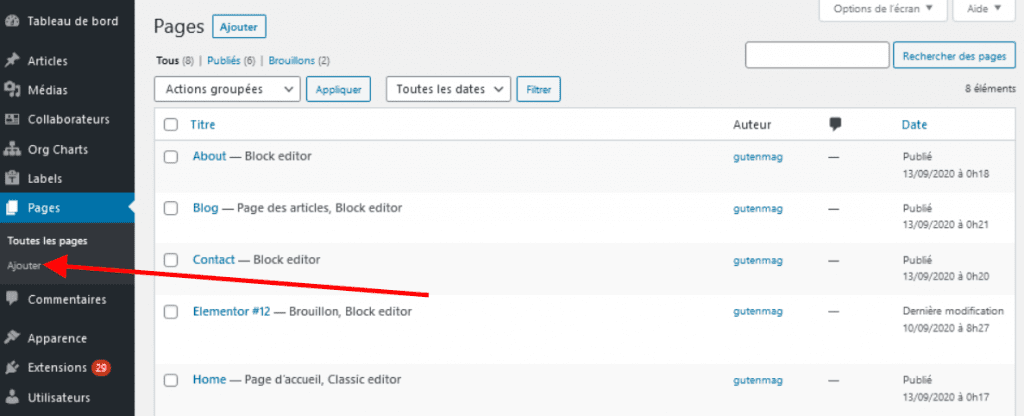Click the comments column header bubble icon
The height and width of the screenshot is (416, 1024).
[x=835, y=125]
